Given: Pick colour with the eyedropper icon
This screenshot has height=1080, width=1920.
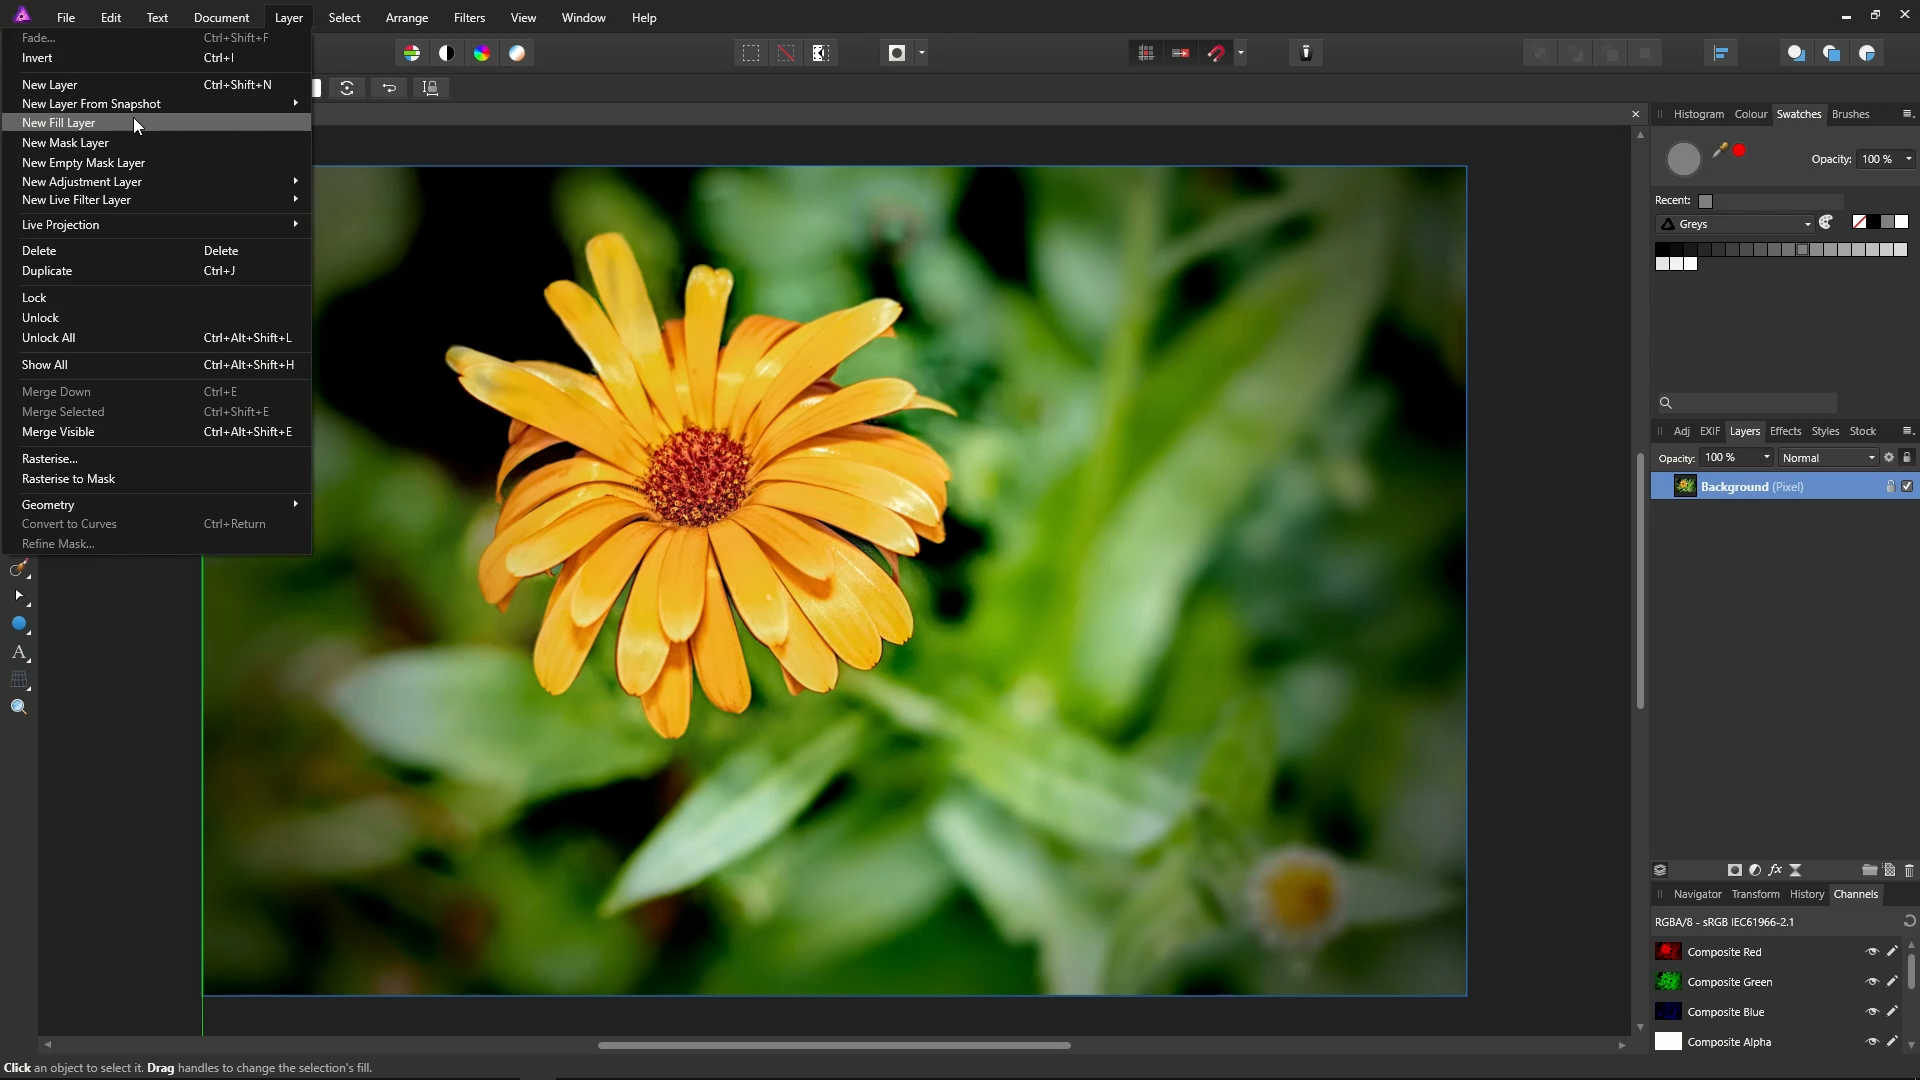Looking at the screenshot, I should (x=1720, y=150).
